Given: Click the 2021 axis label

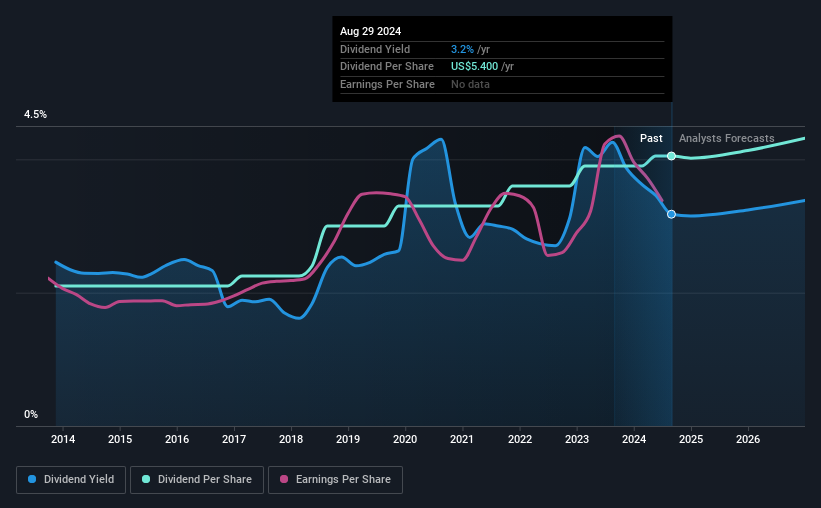Looking at the screenshot, I should 462,439.
